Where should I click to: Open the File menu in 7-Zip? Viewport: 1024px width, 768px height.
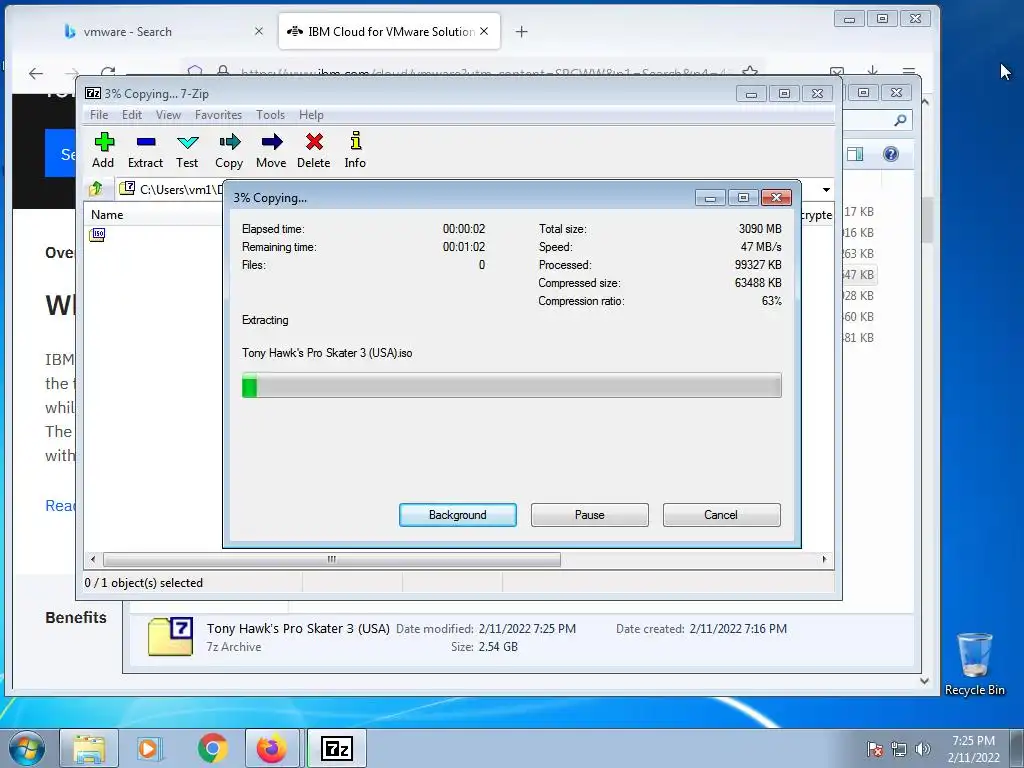click(x=99, y=115)
